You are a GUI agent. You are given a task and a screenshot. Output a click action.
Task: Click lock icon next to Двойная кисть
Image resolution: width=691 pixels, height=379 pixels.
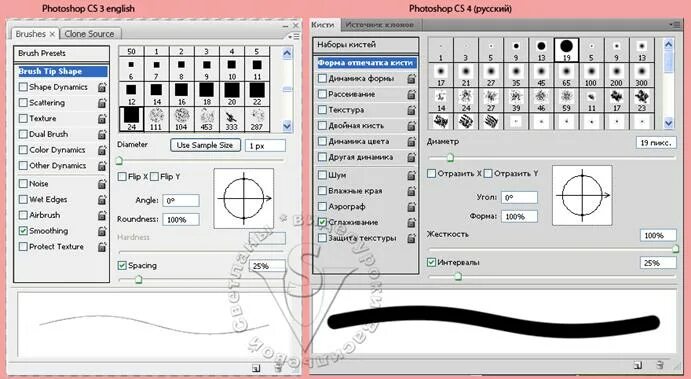pos(411,126)
